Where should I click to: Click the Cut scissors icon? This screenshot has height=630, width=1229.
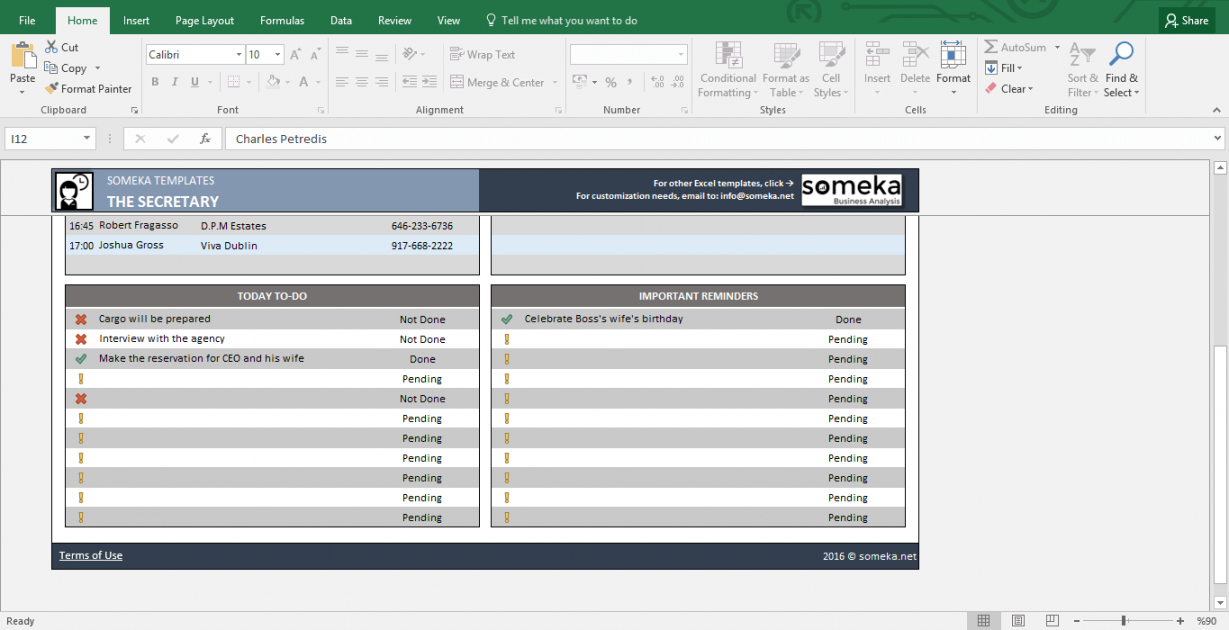(x=52, y=47)
